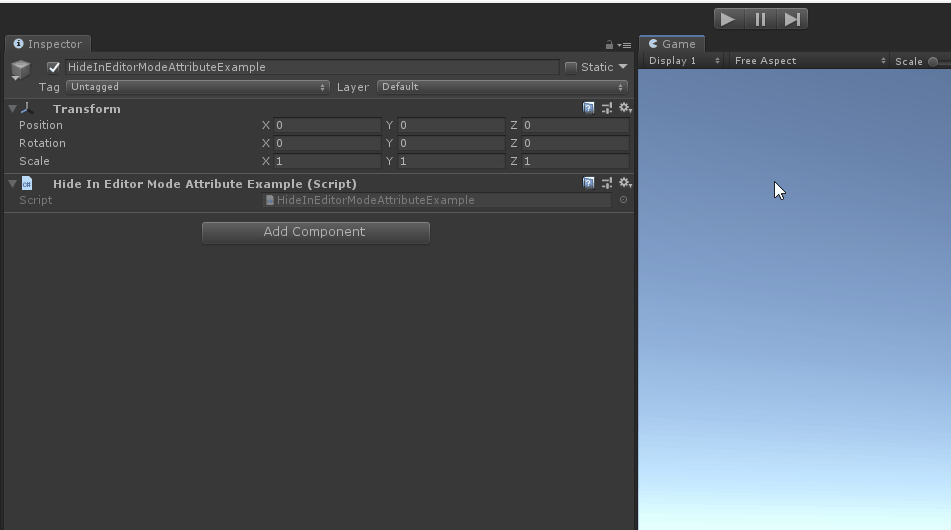Open the Static flags dropdown arrow
Viewport: 951px width, 530px height.
click(624, 67)
